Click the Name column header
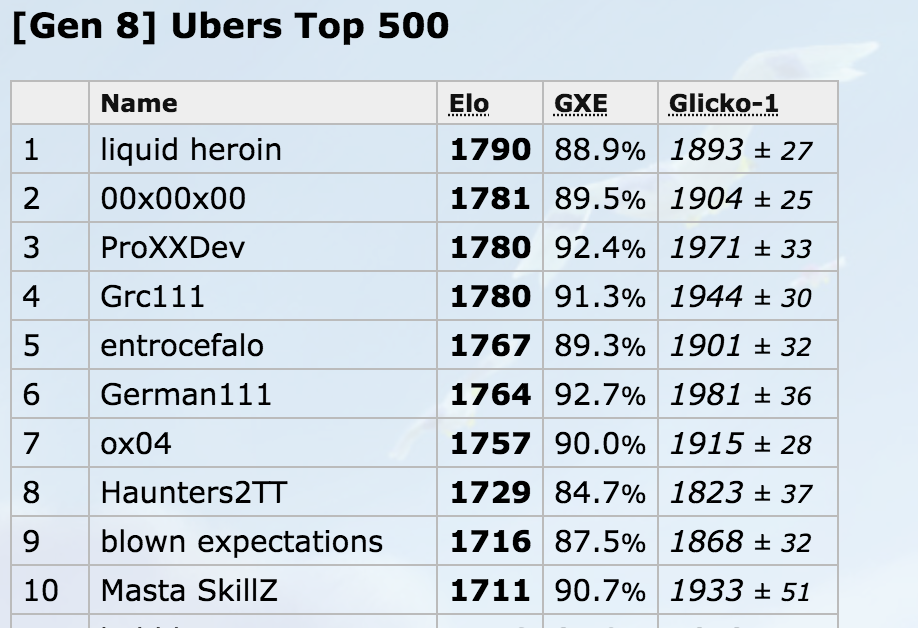Image resolution: width=918 pixels, height=628 pixels. tap(139, 104)
